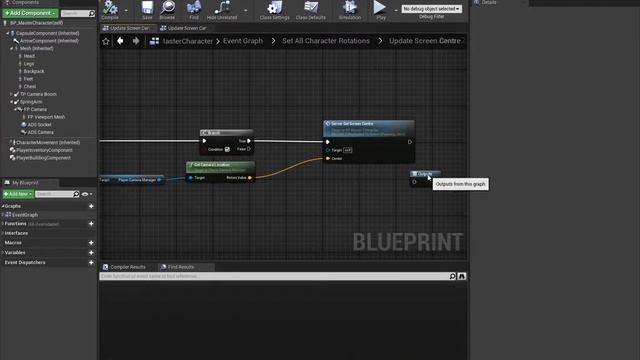Collapse the Graphs section arrow
Image resolution: width=640 pixels, height=360 pixels.
click(3, 206)
